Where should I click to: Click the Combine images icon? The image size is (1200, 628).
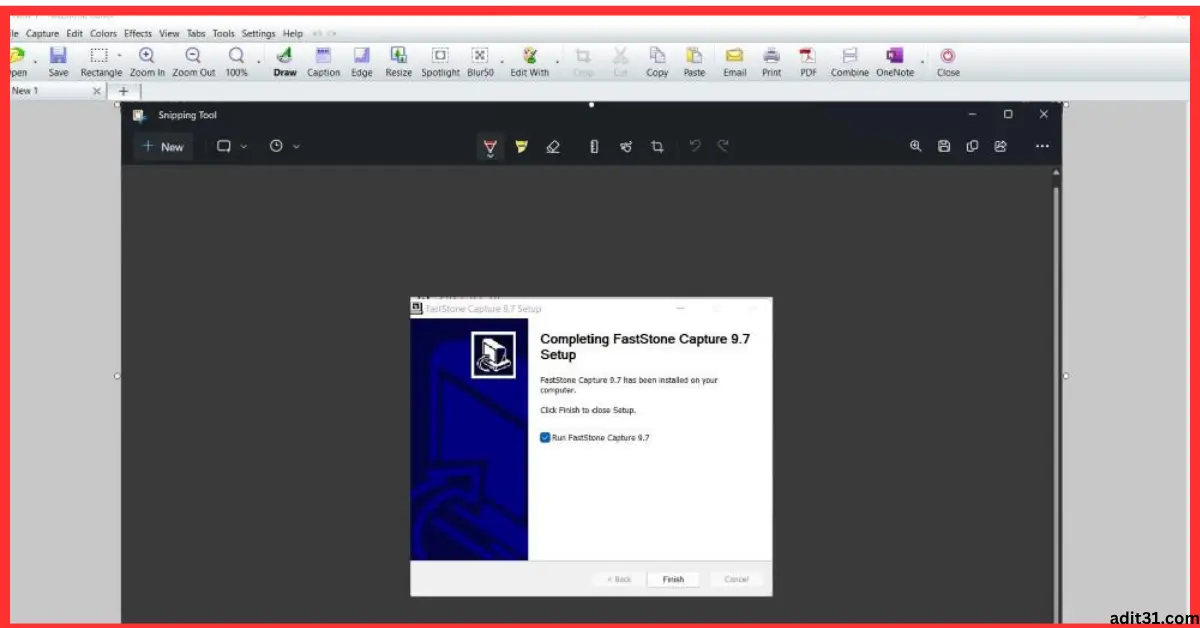[x=850, y=56]
